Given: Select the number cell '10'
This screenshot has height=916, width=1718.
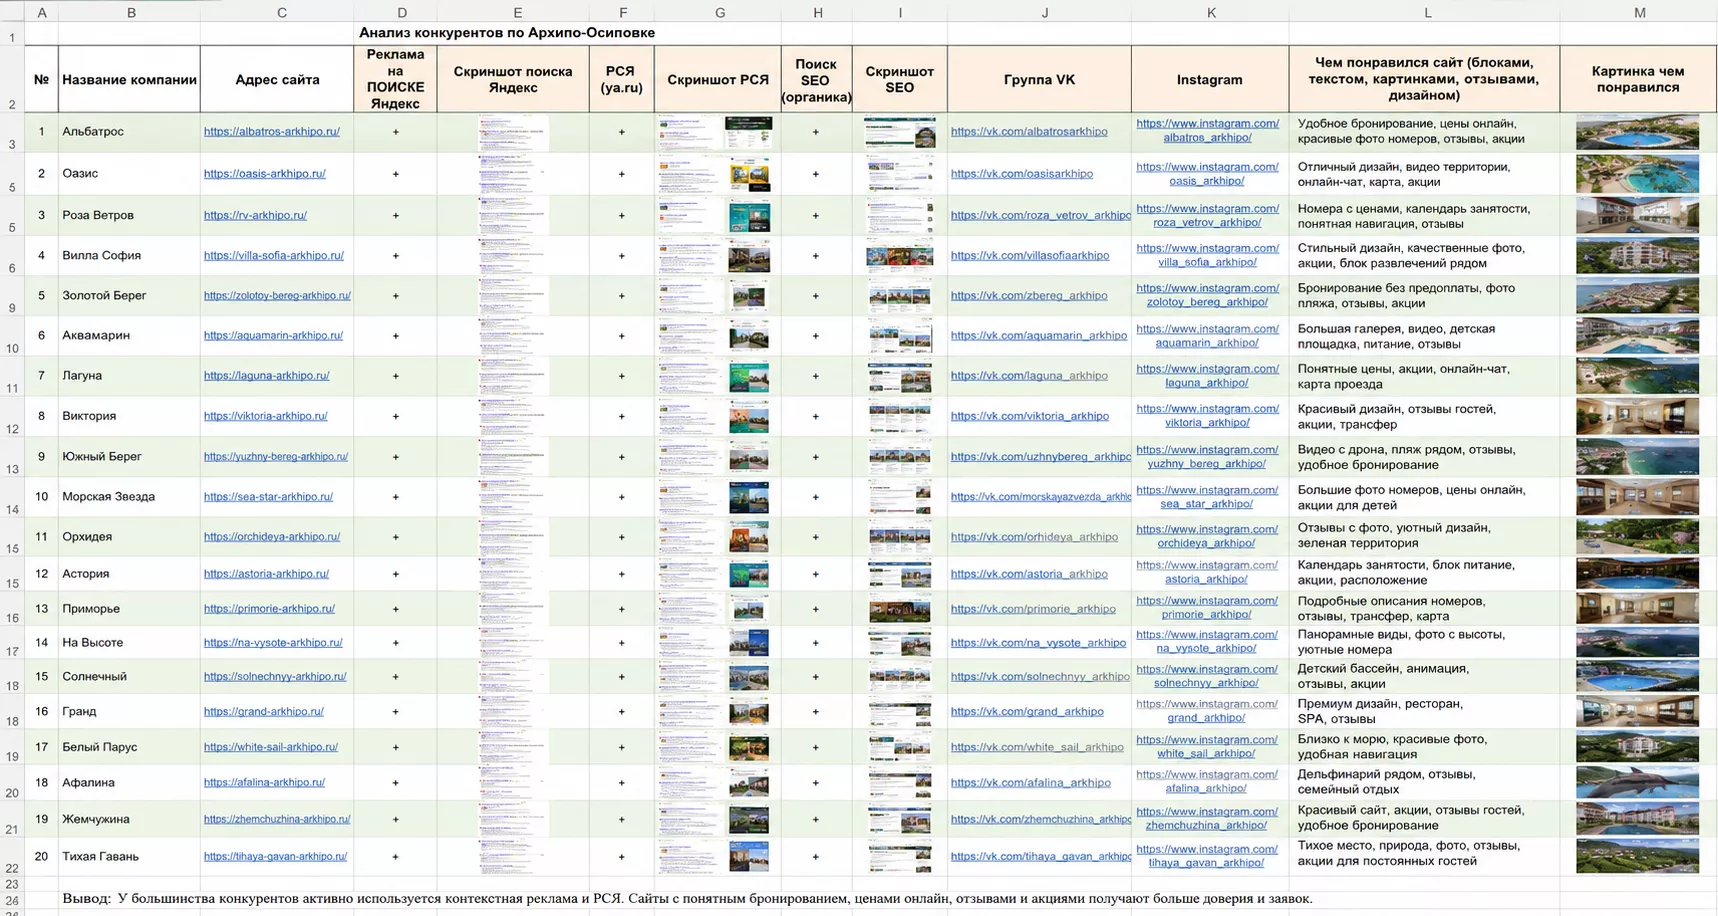Looking at the screenshot, I should point(41,496).
